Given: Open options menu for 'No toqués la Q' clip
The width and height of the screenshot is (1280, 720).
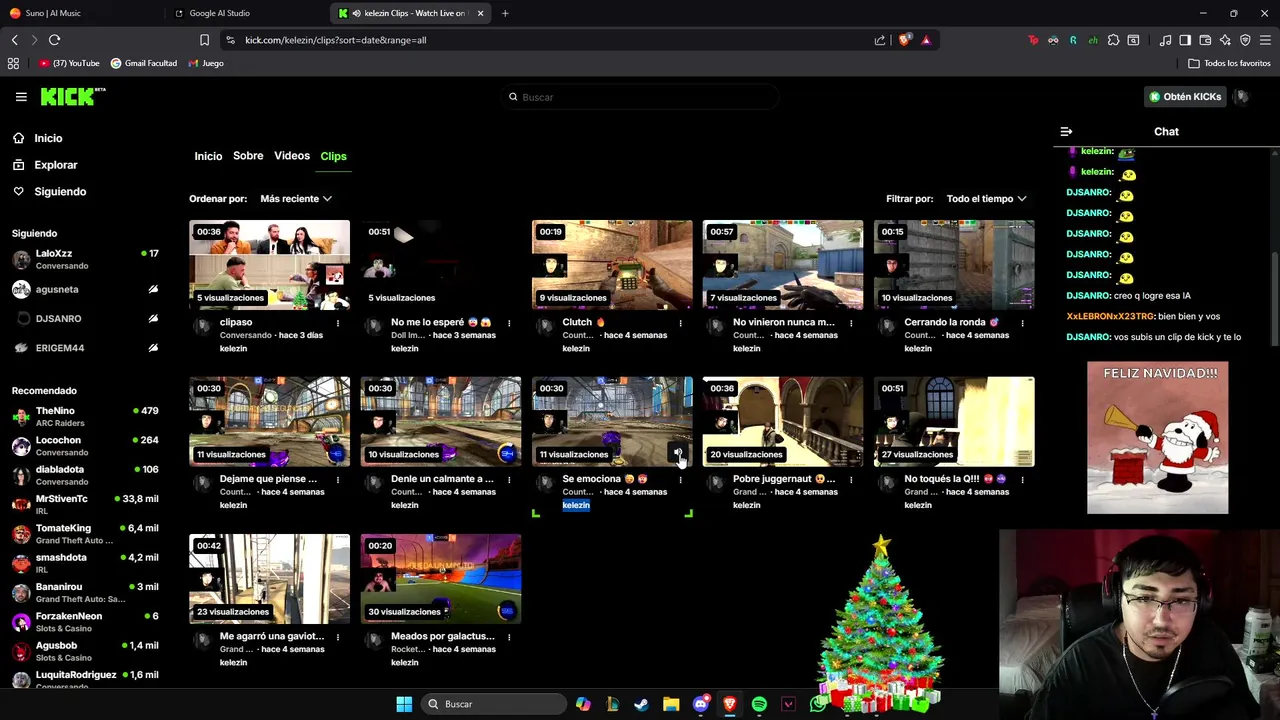Looking at the screenshot, I should click(1022, 480).
